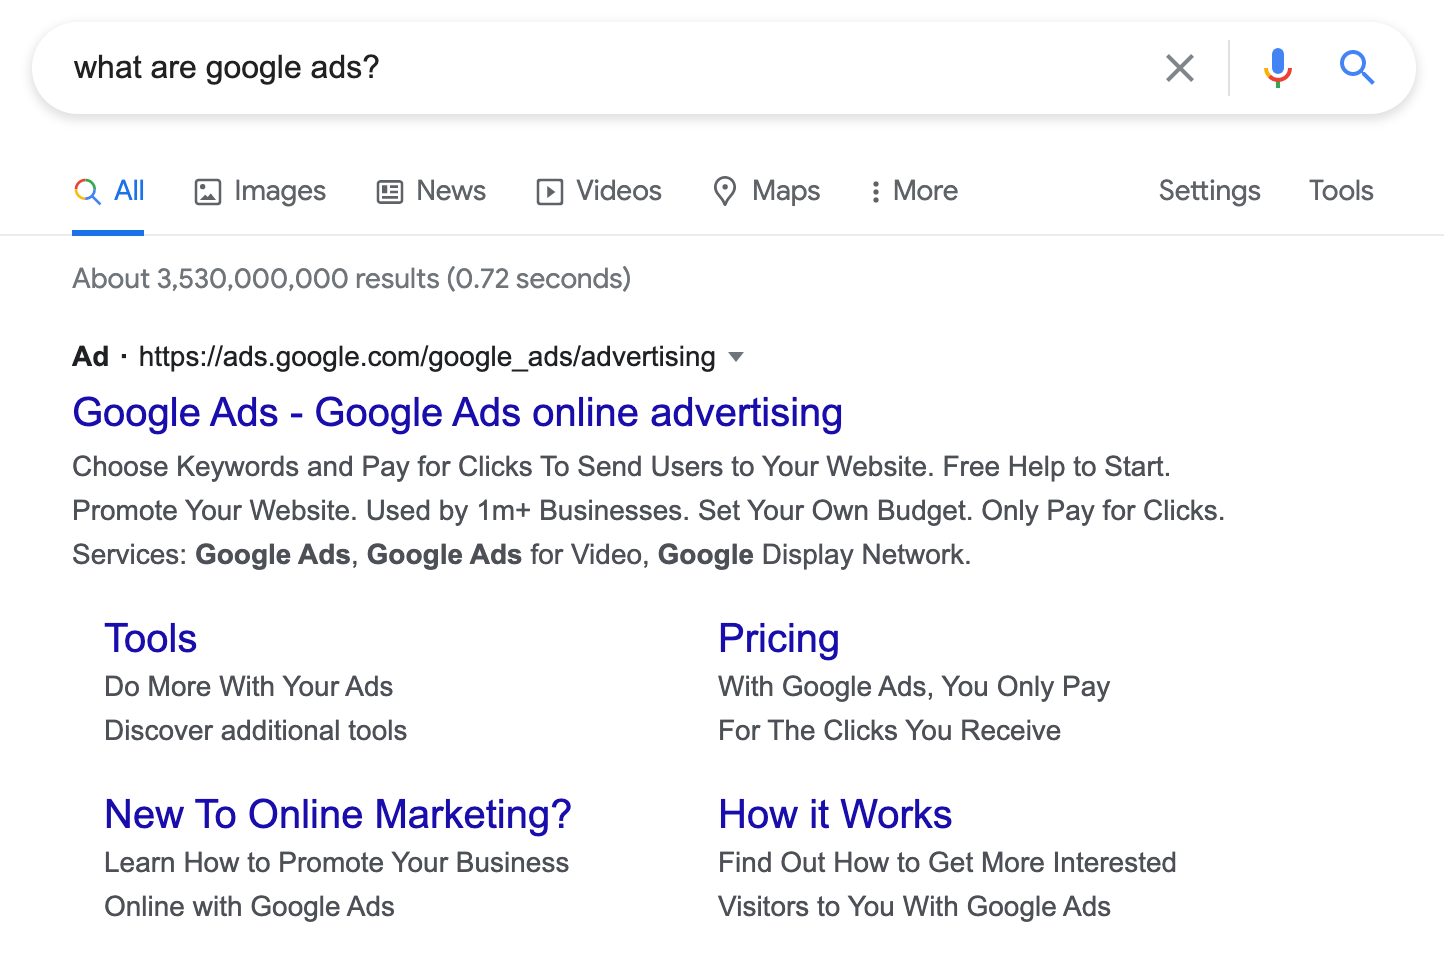Screen dimensions: 1444x970
Task: Click the microphone voice search icon
Action: click(1276, 68)
